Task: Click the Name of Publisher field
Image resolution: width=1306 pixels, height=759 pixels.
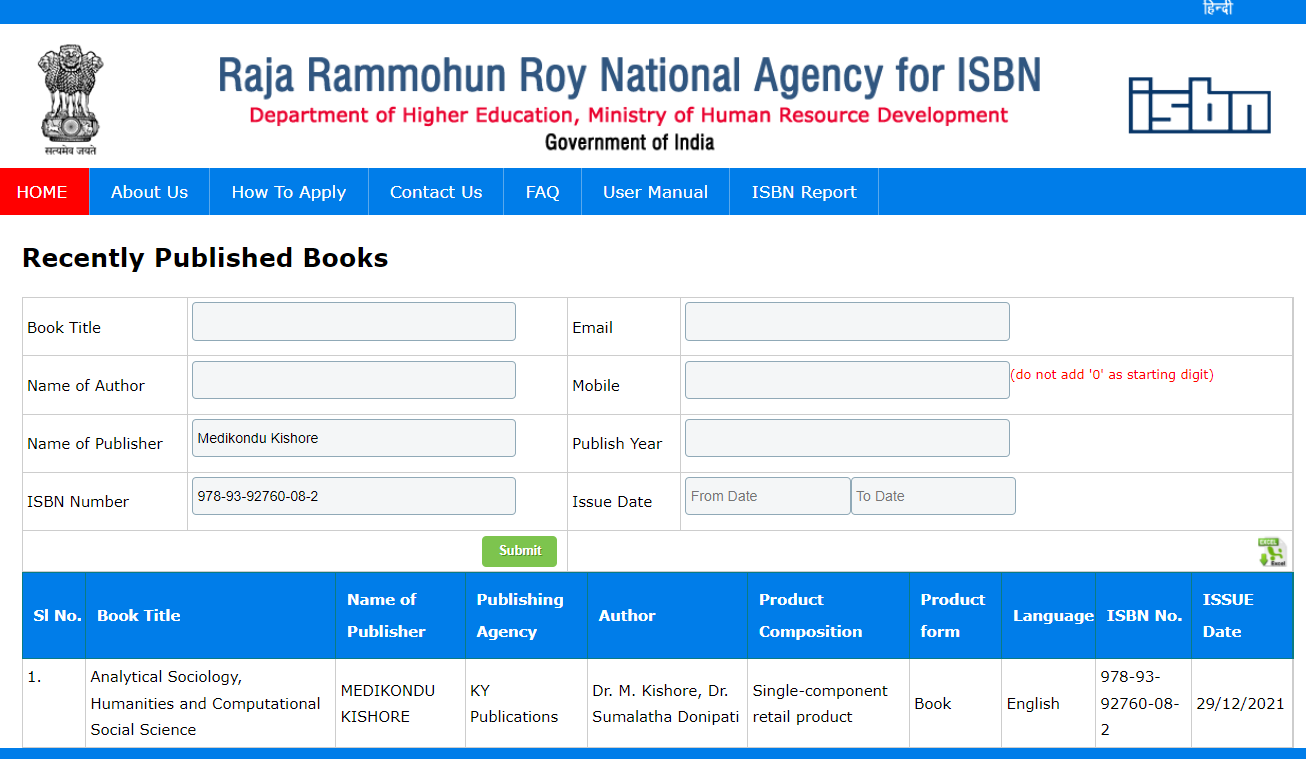Action: (354, 438)
